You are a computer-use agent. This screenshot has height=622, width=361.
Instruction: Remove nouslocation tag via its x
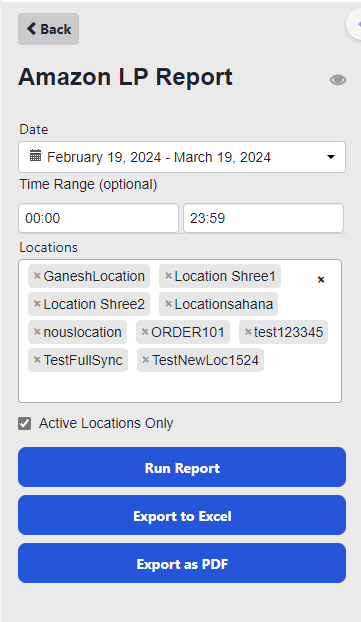point(37,332)
